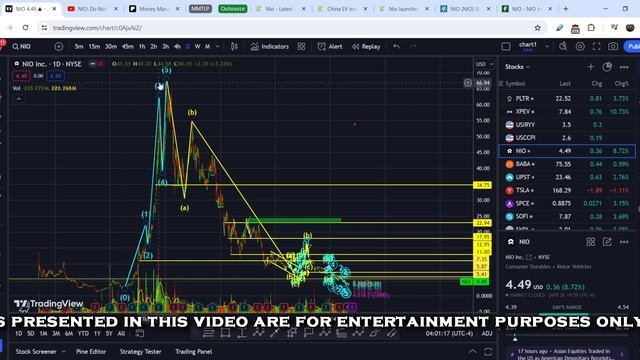Open chart settings hexagon icon

580,47
